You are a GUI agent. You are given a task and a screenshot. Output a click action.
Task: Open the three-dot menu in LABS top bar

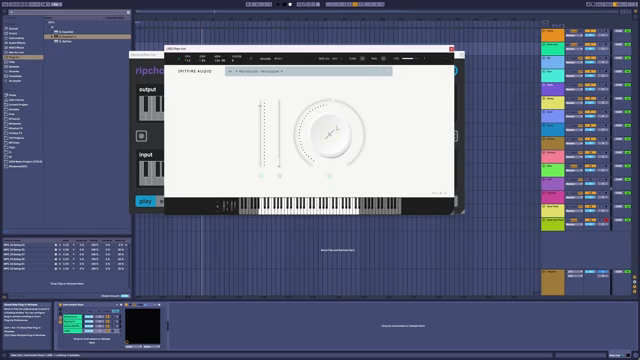424,59
